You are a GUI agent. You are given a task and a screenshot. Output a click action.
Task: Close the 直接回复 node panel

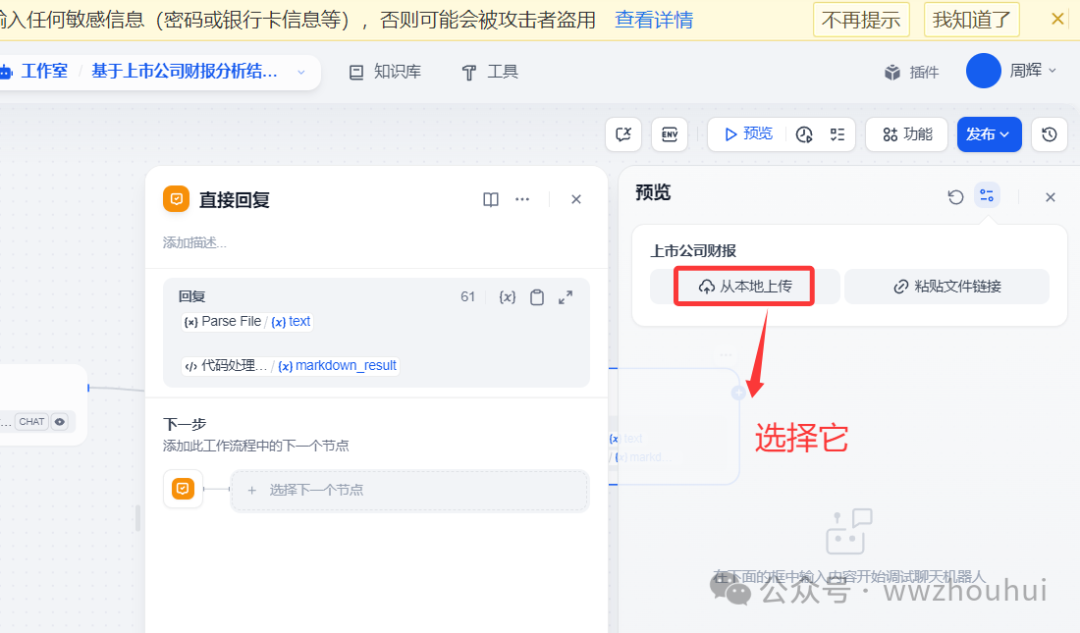pyautogui.click(x=576, y=199)
